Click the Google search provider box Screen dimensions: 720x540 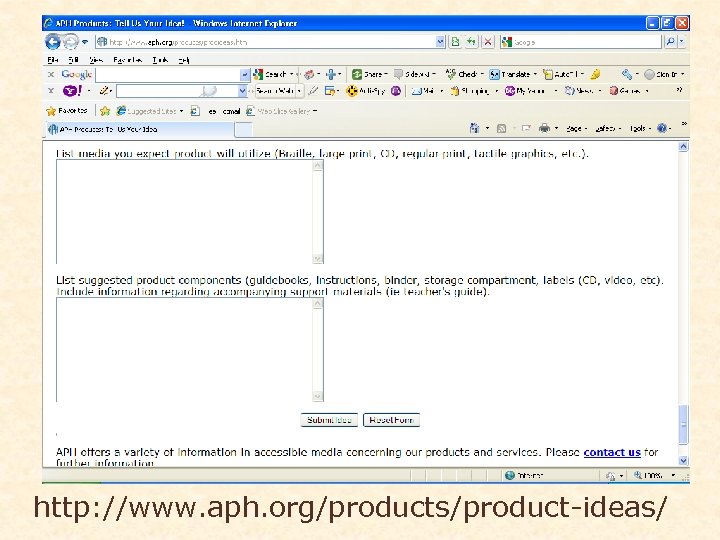tap(581, 42)
